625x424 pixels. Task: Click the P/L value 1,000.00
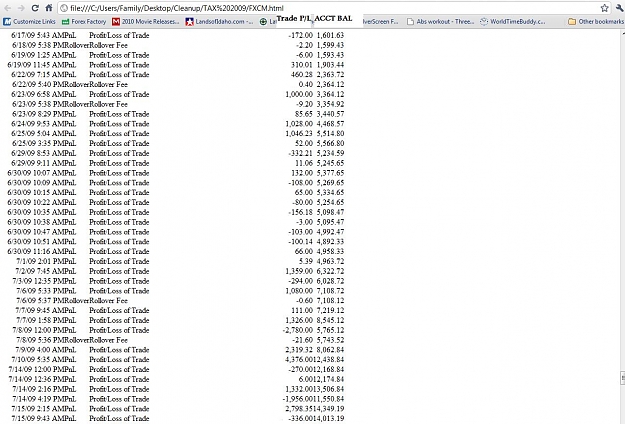coord(299,94)
